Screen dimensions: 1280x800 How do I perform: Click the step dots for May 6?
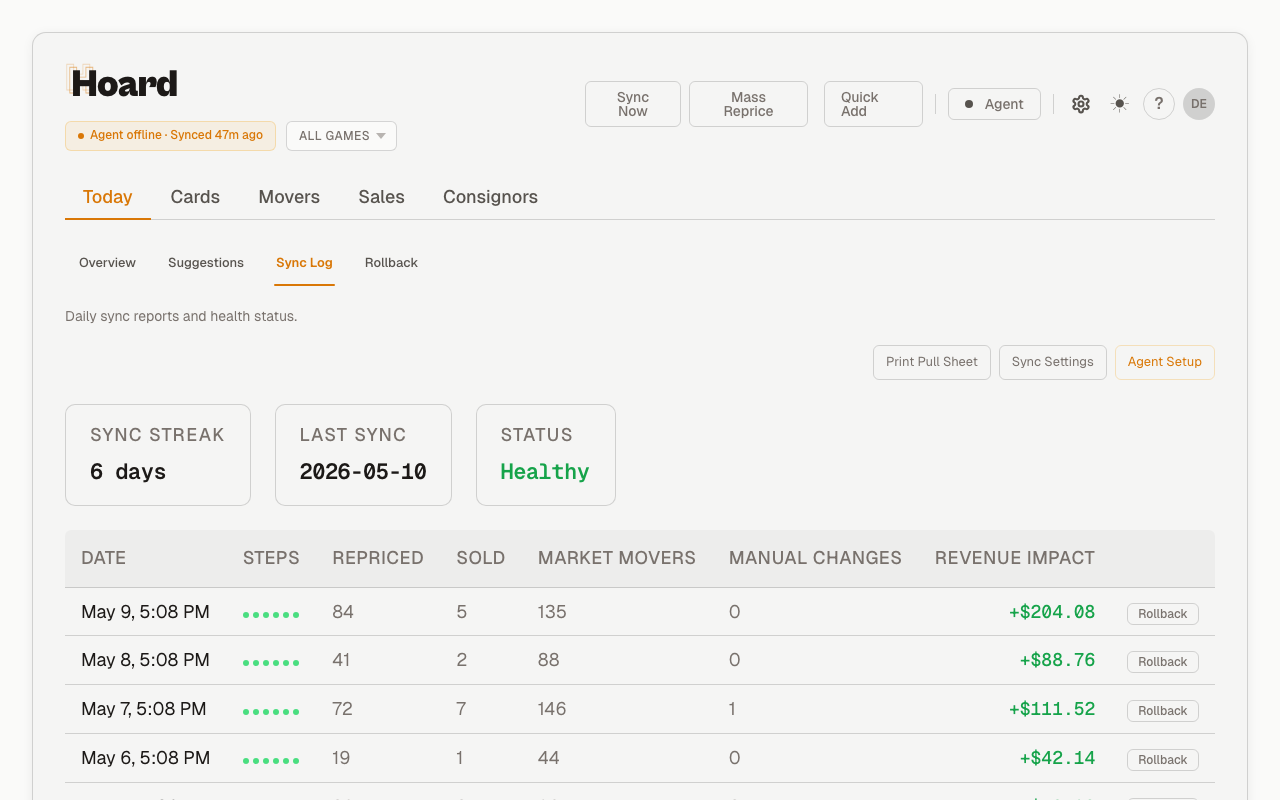pyautogui.click(x=271, y=760)
